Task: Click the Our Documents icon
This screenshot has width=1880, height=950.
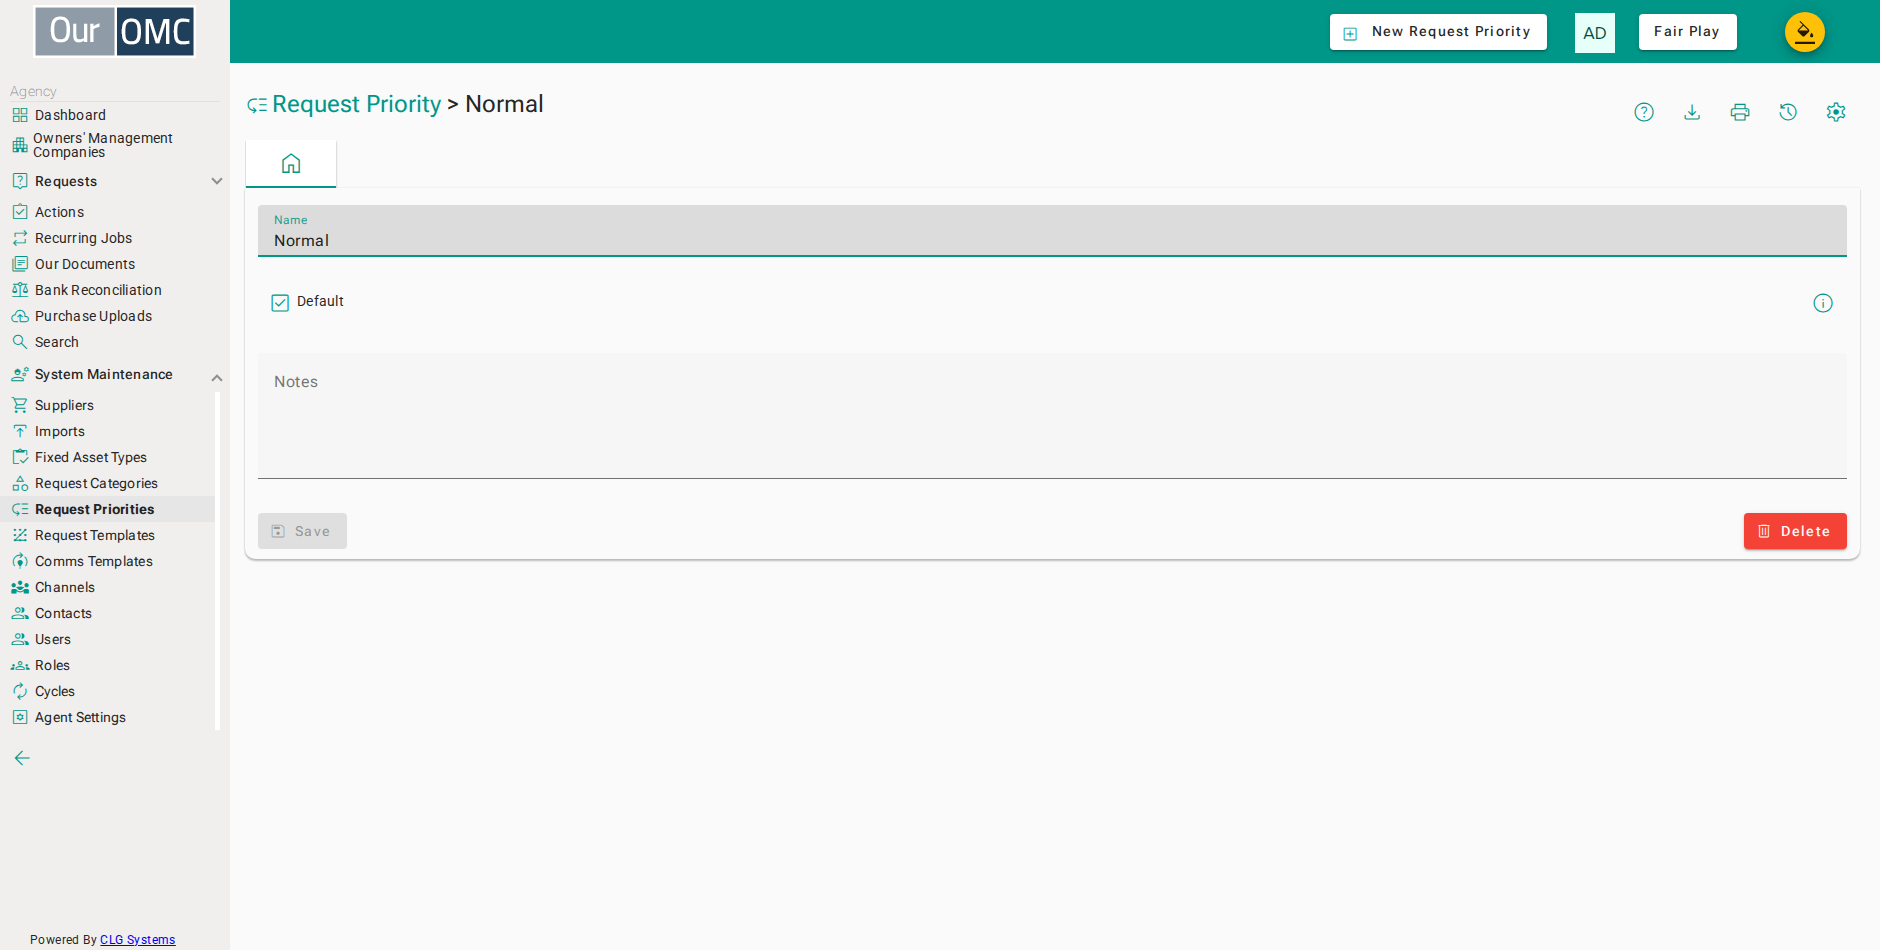Action: [x=20, y=264]
